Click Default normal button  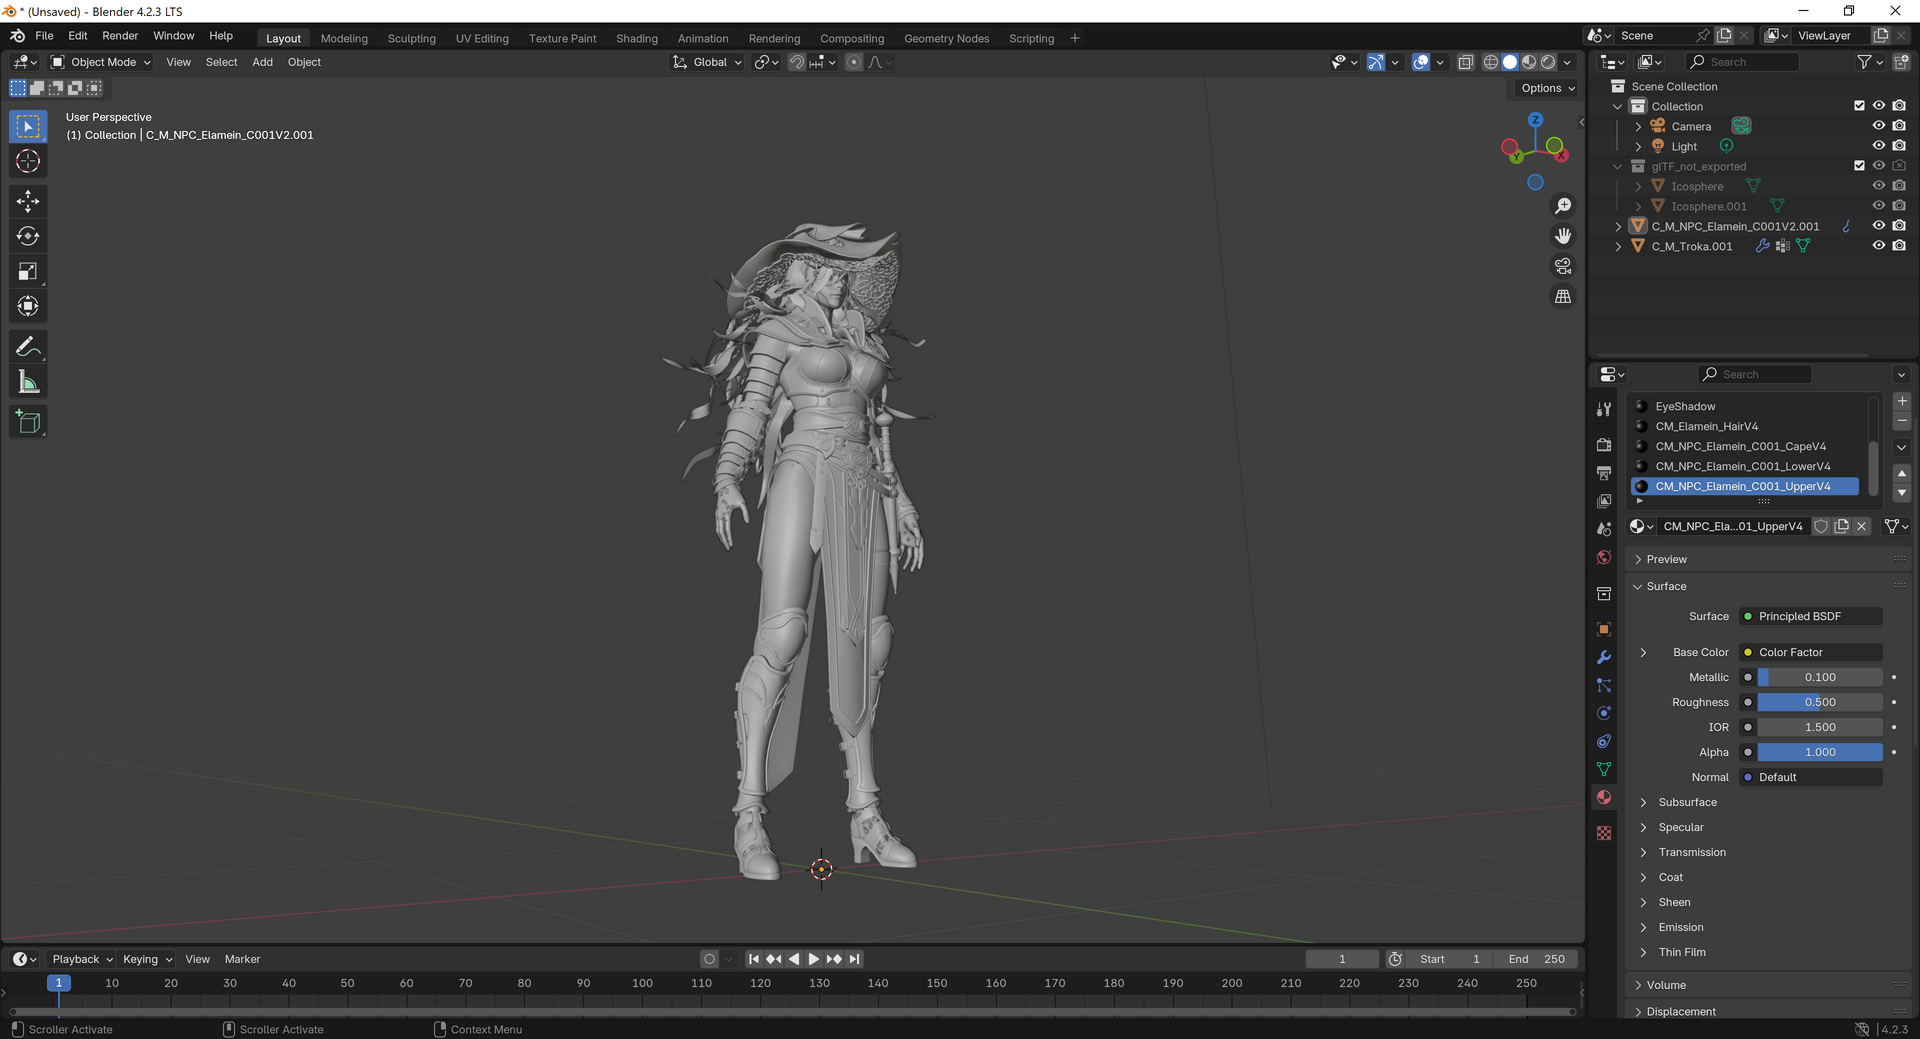click(x=1811, y=777)
